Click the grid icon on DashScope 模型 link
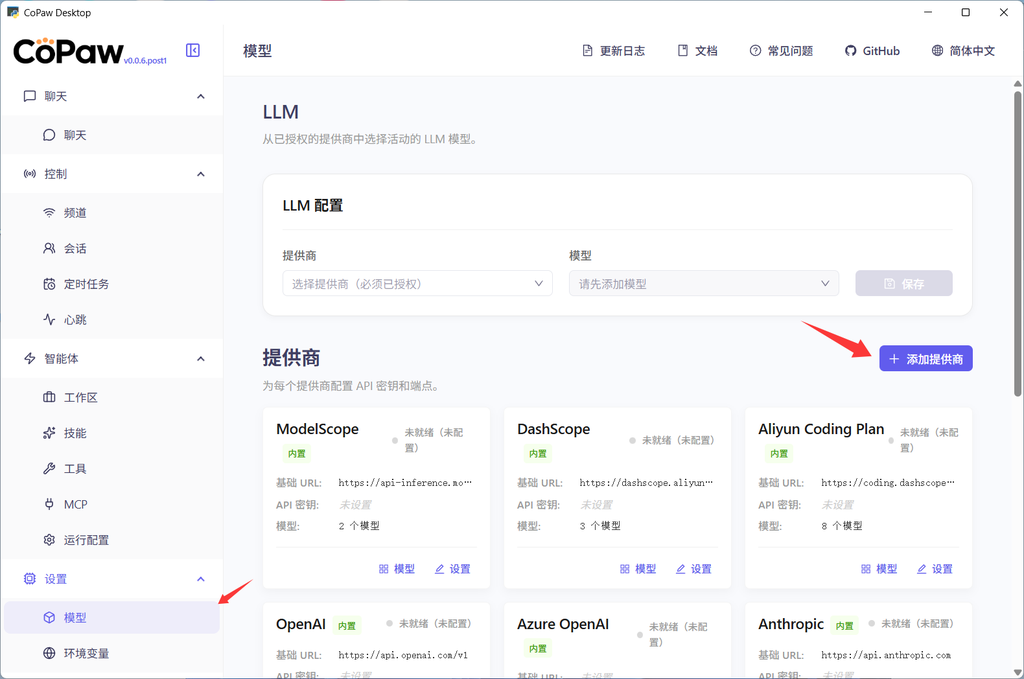Image resolution: width=1024 pixels, height=679 pixels. pos(624,569)
